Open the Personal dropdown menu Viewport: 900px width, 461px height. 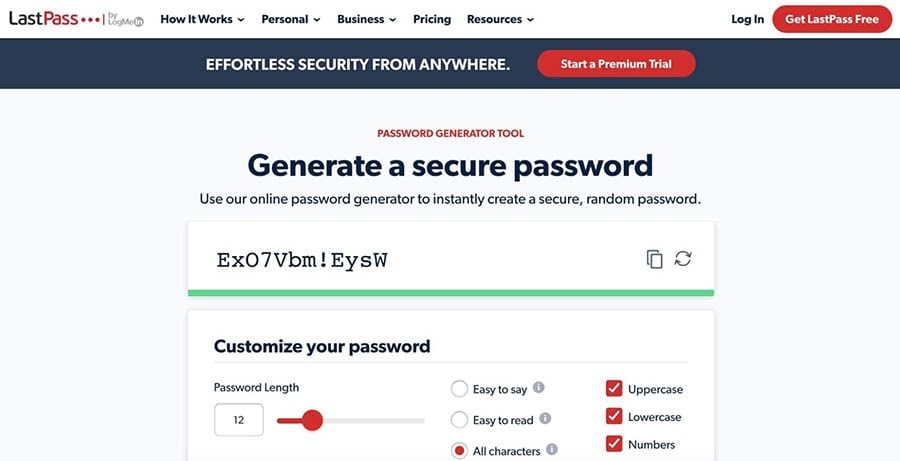click(291, 19)
